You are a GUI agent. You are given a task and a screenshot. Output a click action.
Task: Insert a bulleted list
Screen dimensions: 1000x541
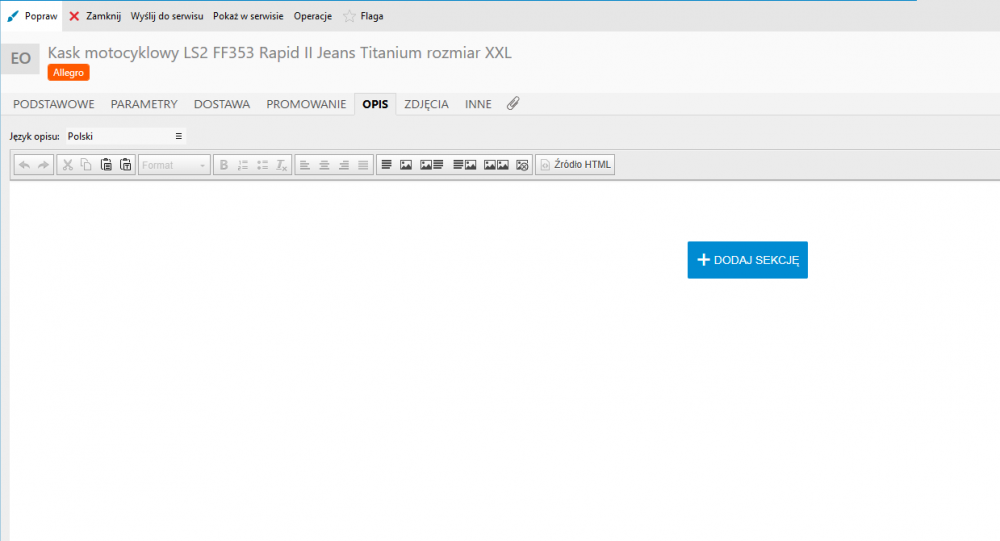pyautogui.click(x=262, y=165)
